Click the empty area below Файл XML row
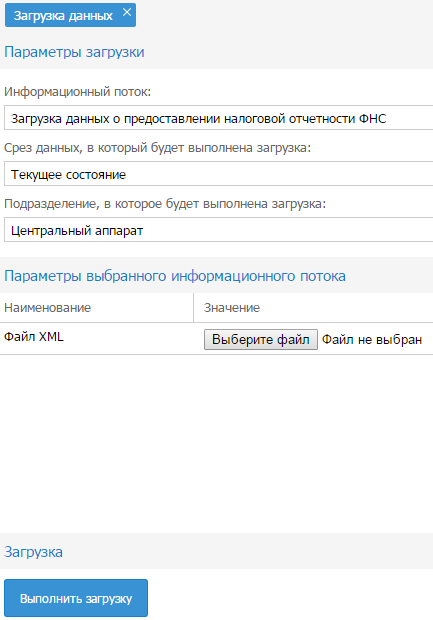Image resolution: width=433 pixels, height=620 pixels. coord(216,443)
